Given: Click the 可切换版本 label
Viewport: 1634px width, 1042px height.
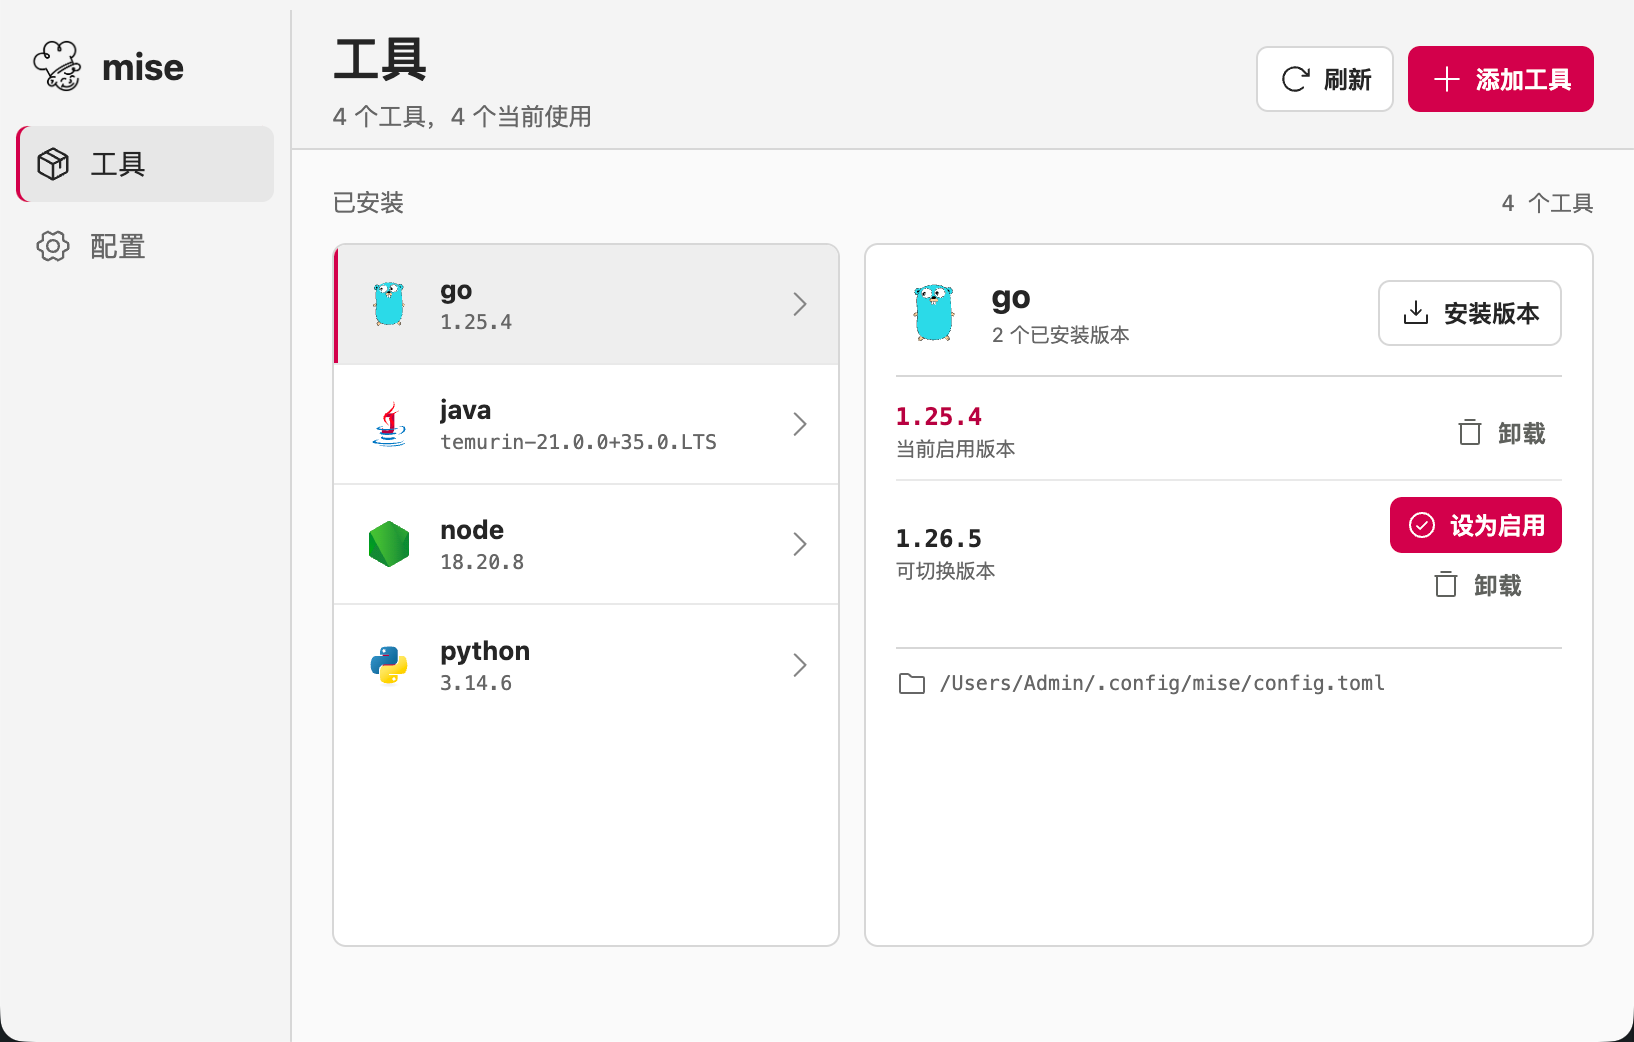Looking at the screenshot, I should pos(946,571).
